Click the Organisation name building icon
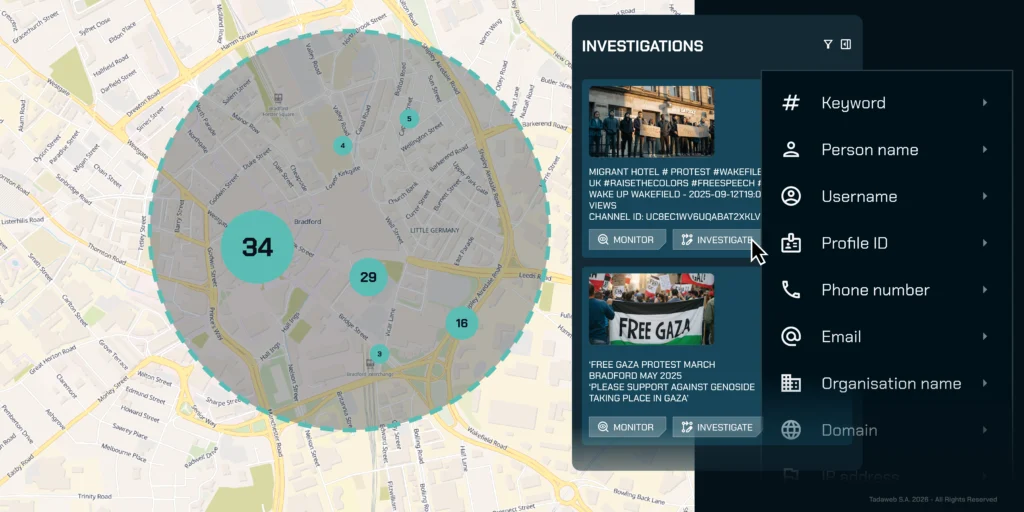The image size is (1024, 512). [x=791, y=383]
